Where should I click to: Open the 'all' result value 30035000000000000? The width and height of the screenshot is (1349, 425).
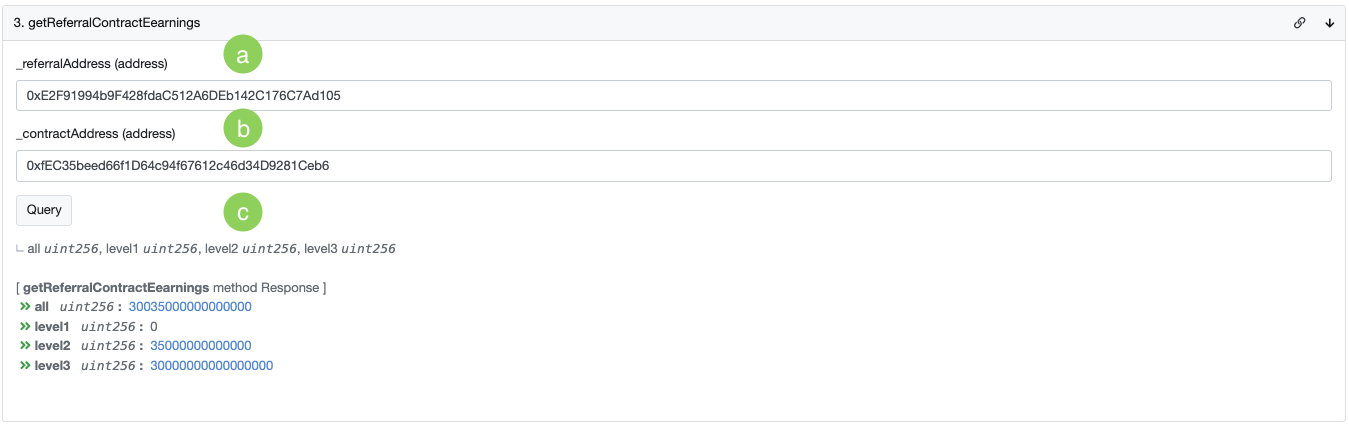tap(190, 306)
